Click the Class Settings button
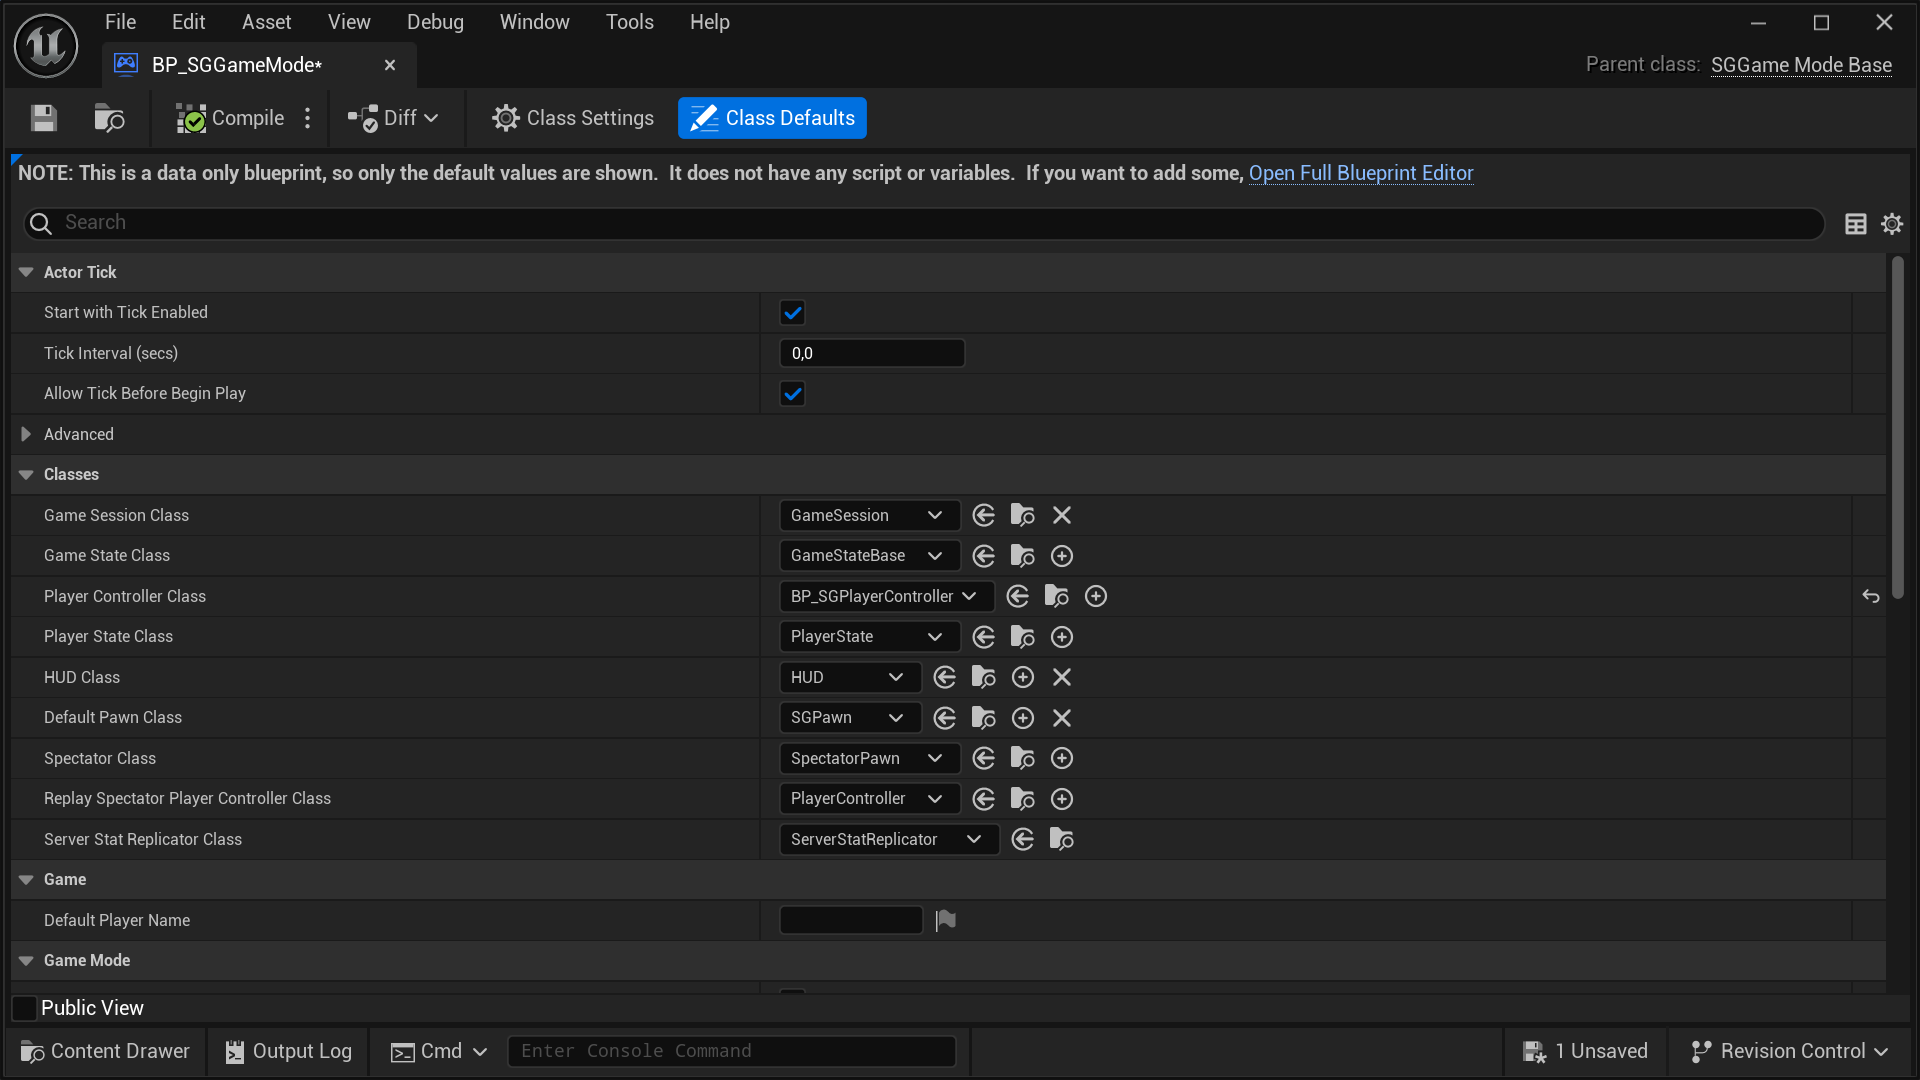Screen dimensions: 1920x1080 (574, 117)
